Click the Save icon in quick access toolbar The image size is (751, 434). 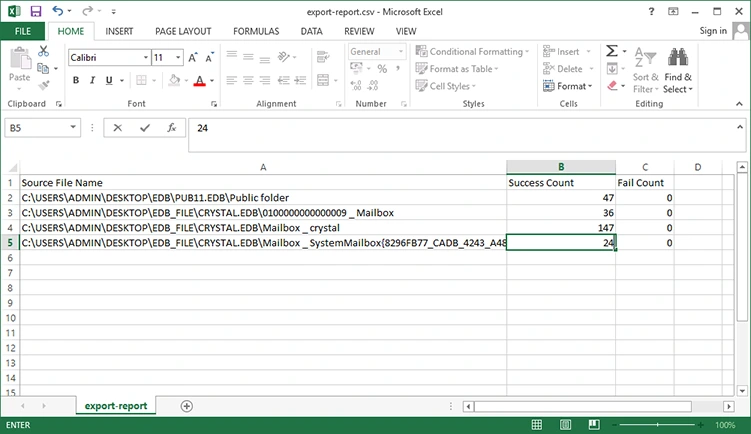(x=36, y=11)
